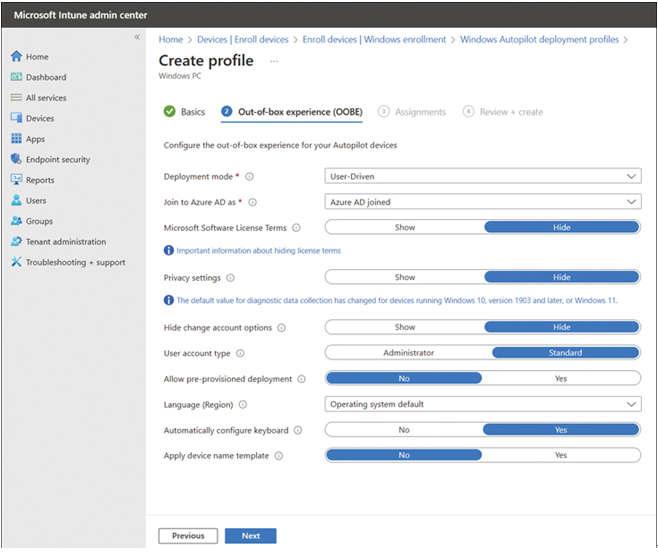Open Important information about hiding license terms link
The height and width of the screenshot is (552, 658).
pos(258,251)
